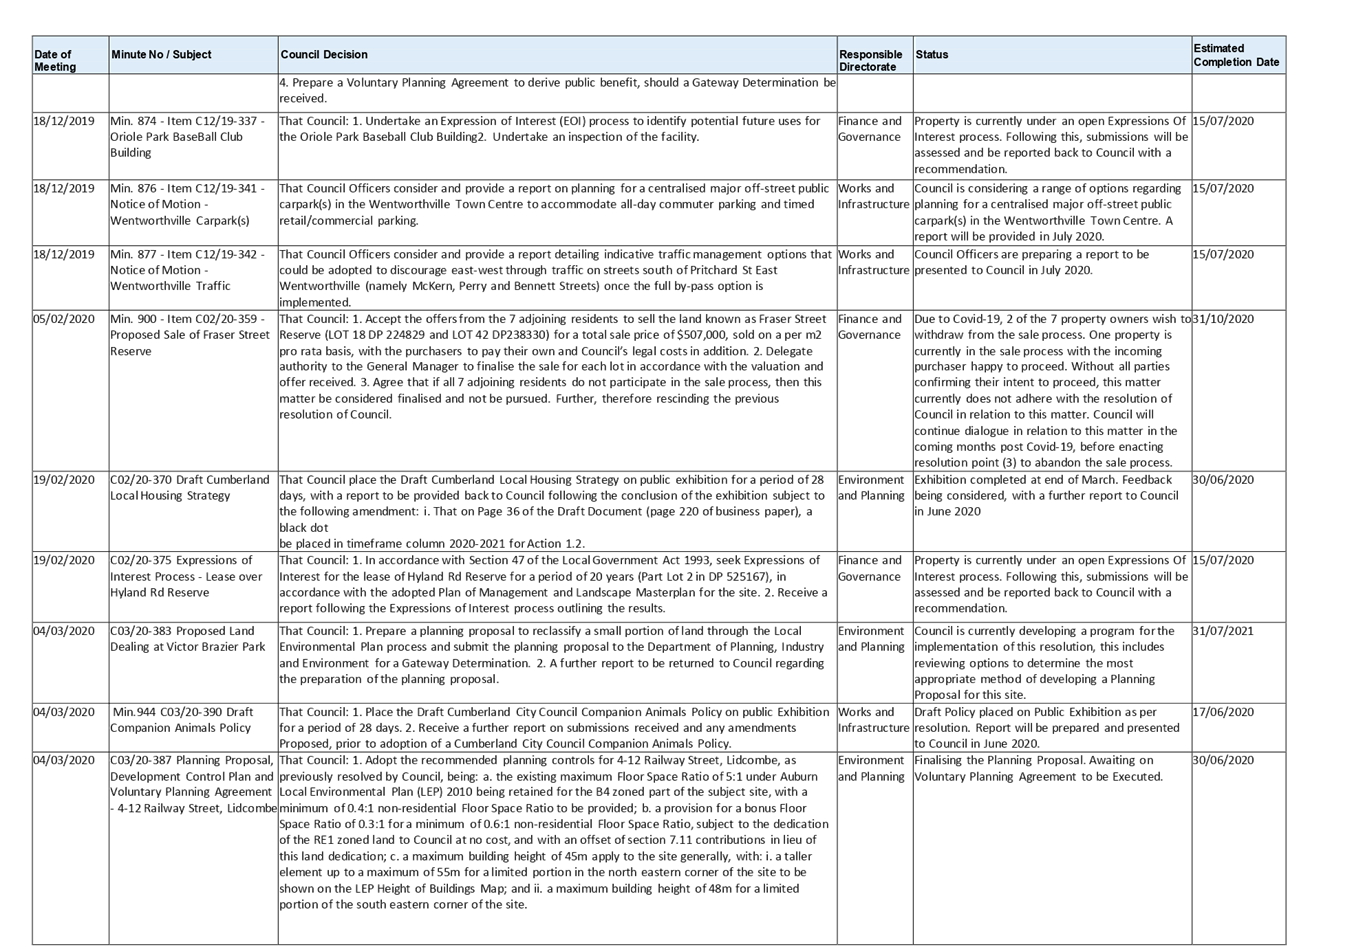
Task: Click the Carpark(s) status about July 2020 report
Action: click(1048, 212)
